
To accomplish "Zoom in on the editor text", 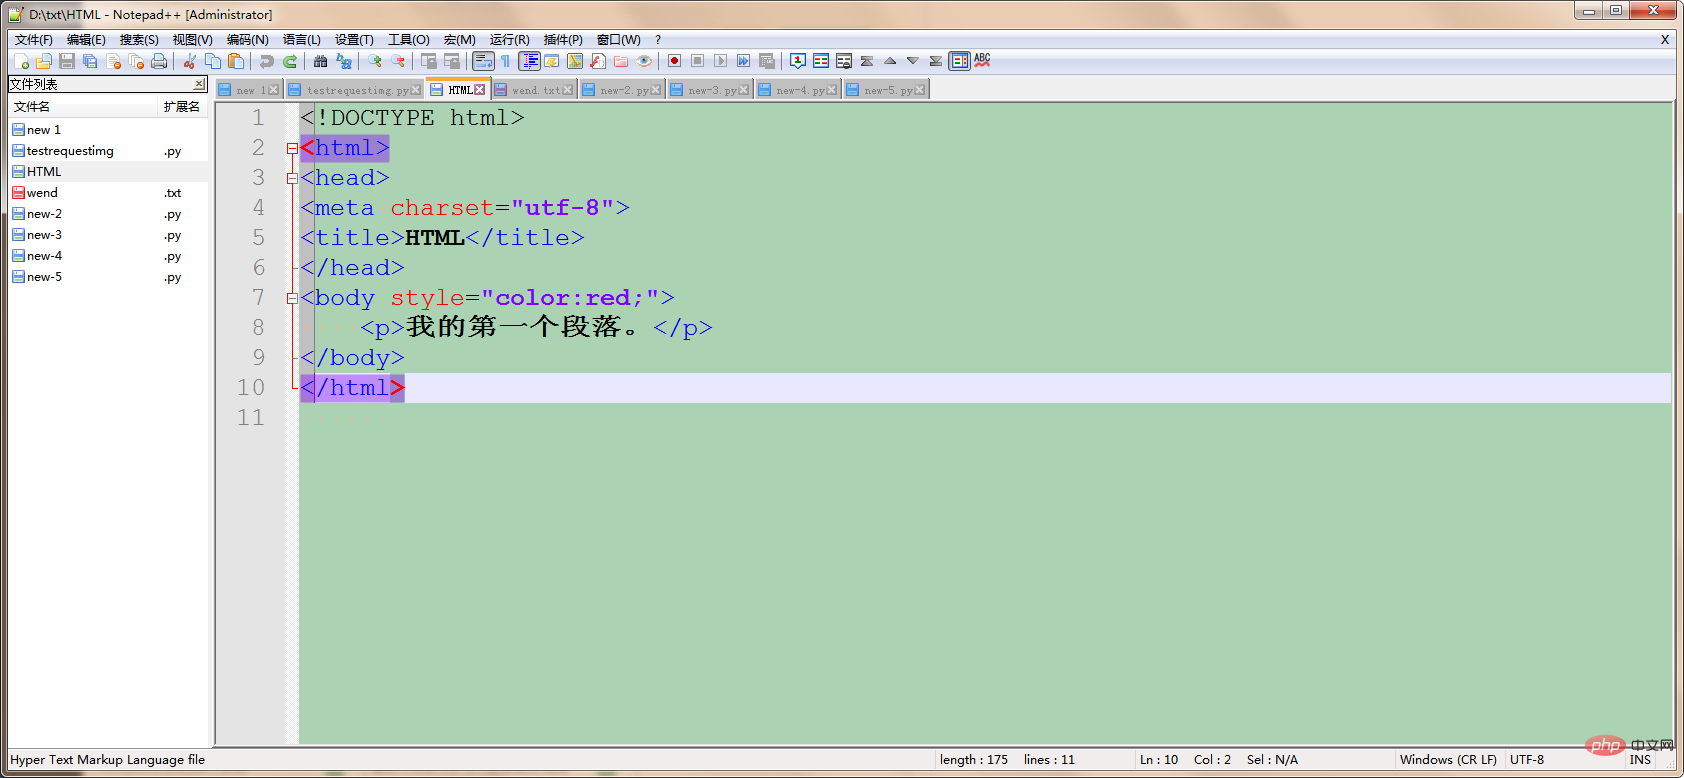I will pos(374,61).
